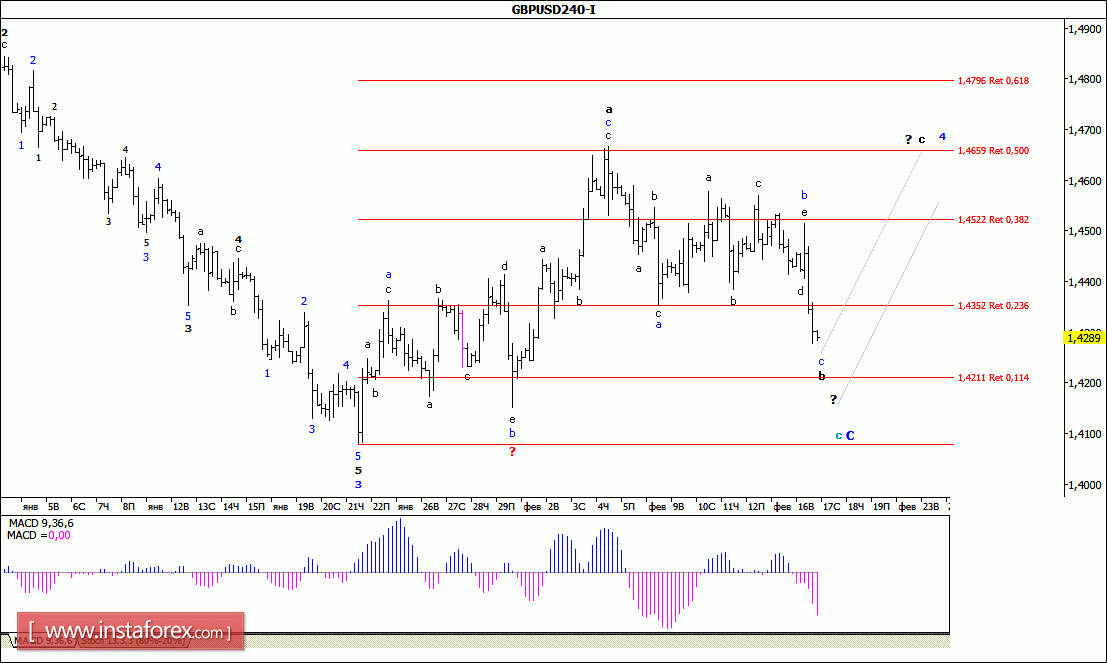Click the GBPUSD240-I chart title
This screenshot has width=1107, height=663.
point(554,10)
